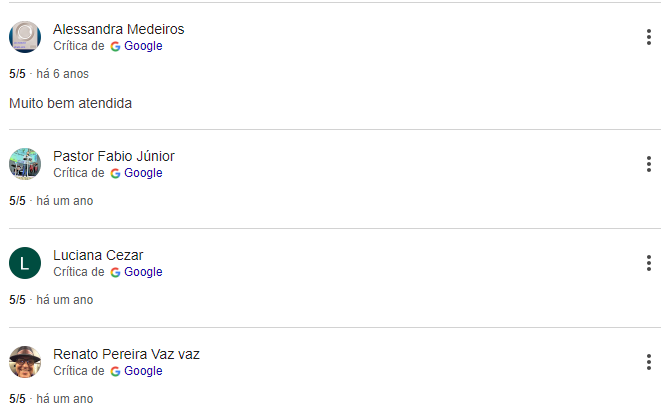Click Alessandra Medeiros profile picture

point(25,37)
